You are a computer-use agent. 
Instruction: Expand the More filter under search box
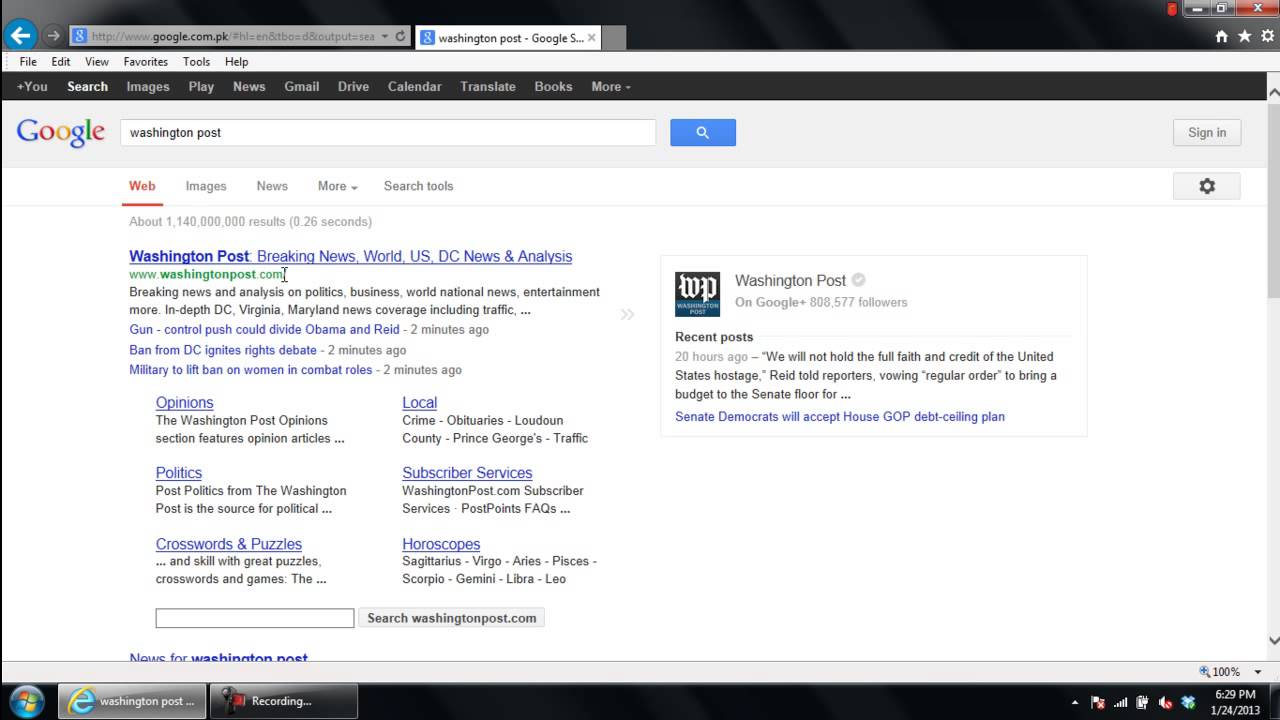click(x=337, y=186)
